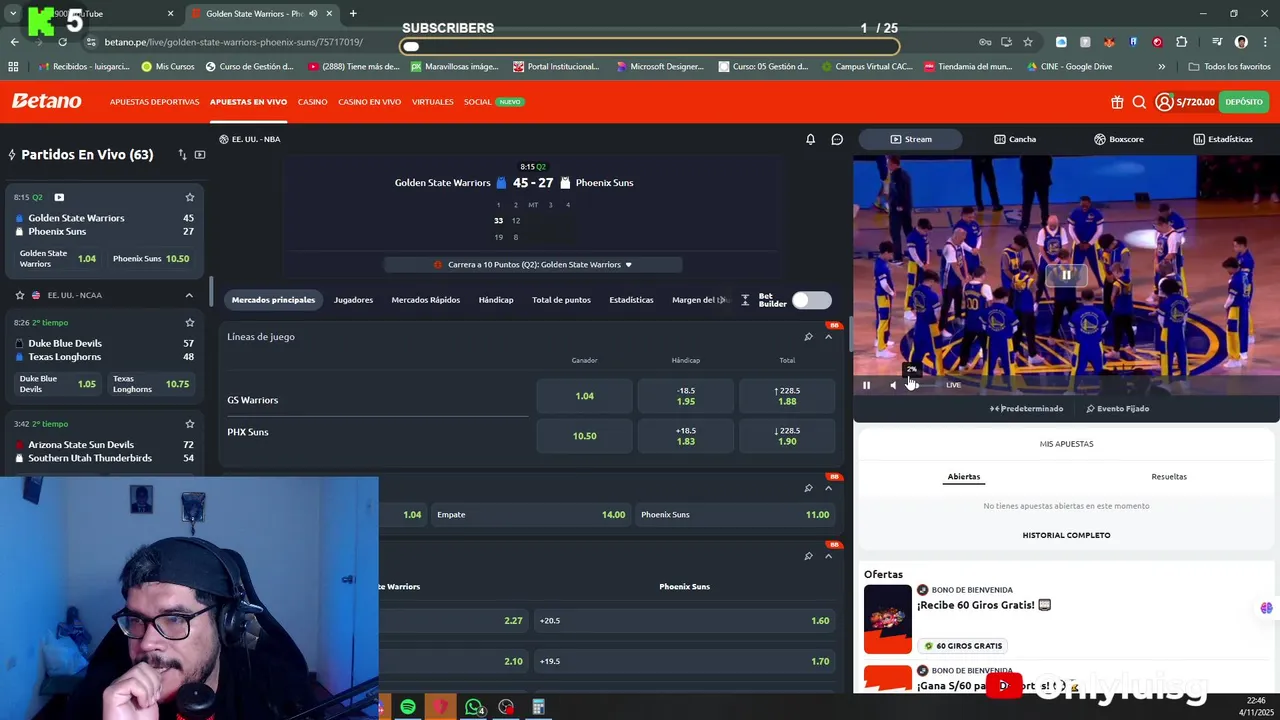Open HISTORIAL COMPLETO link
1280x720 pixels.
tap(1066, 535)
